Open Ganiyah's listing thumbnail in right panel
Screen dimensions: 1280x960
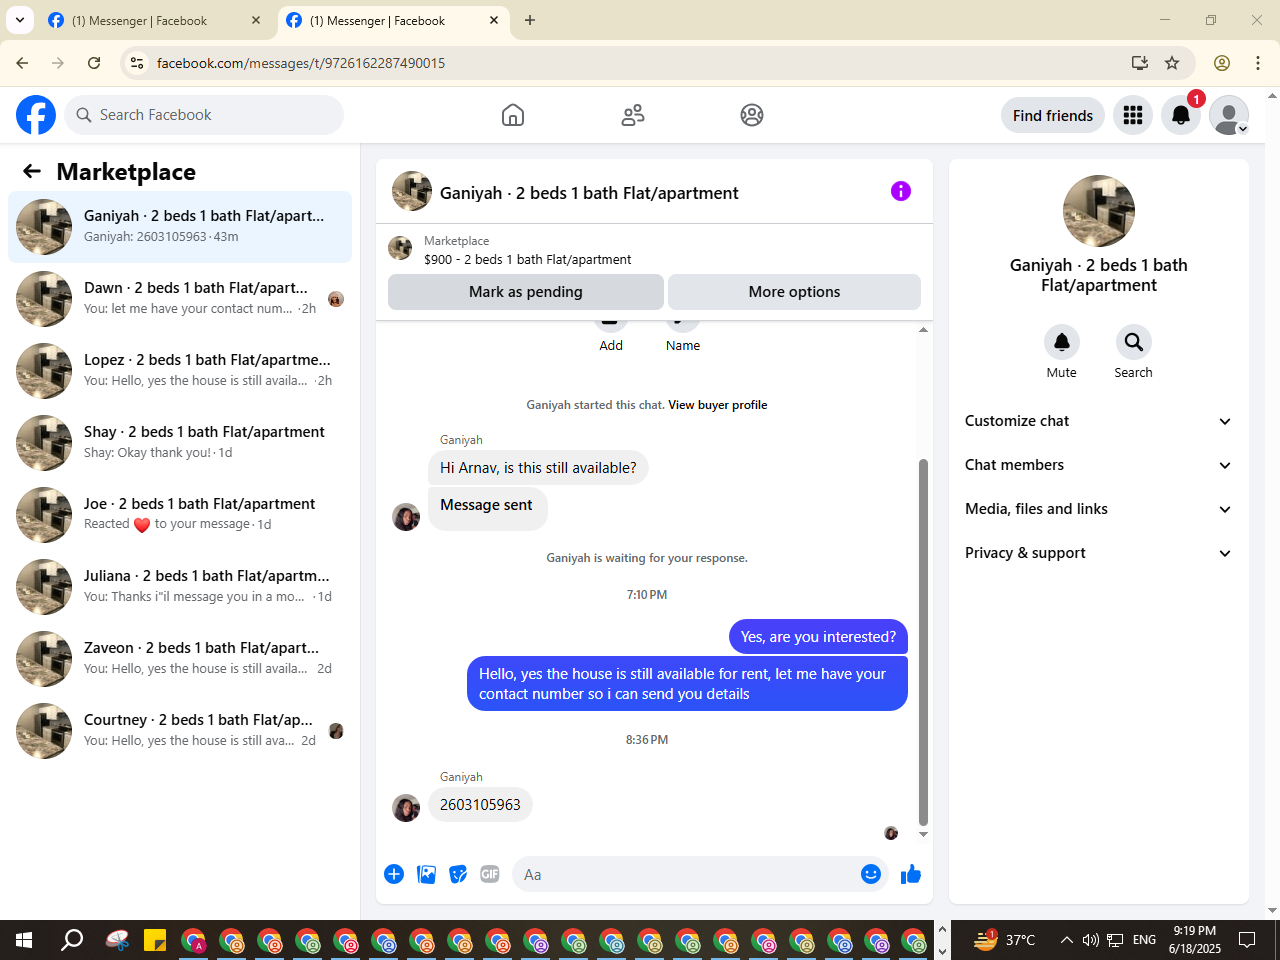click(x=1099, y=211)
